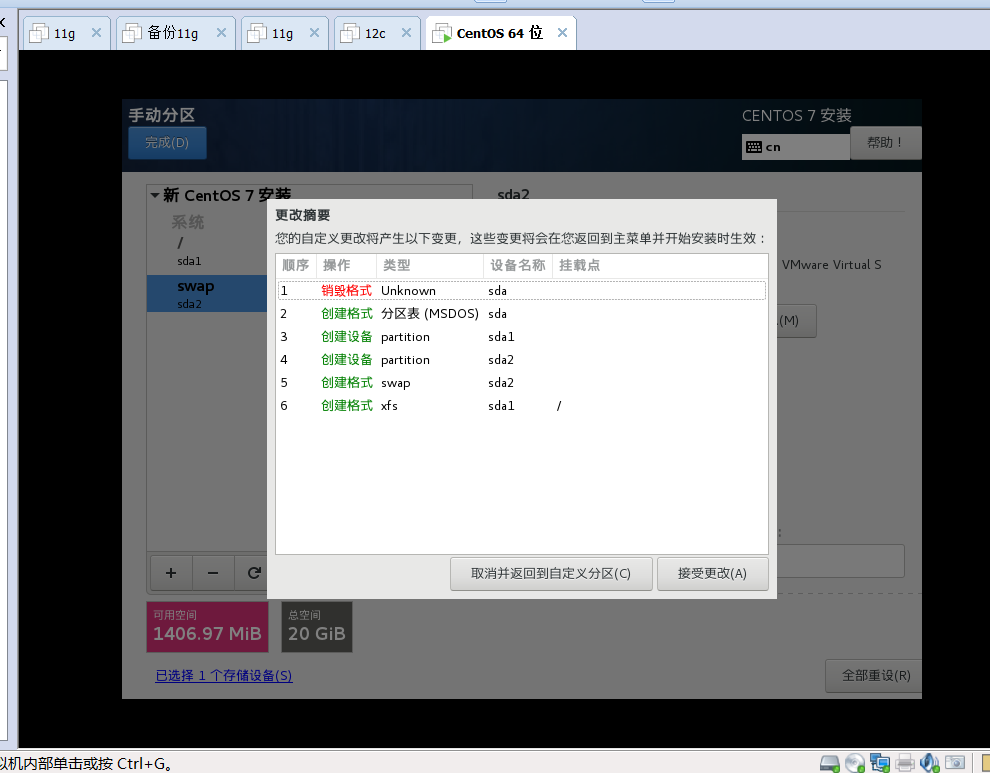Select the CentOS 64 位 tab
The image size is (990, 773).
pyautogui.click(x=501, y=33)
